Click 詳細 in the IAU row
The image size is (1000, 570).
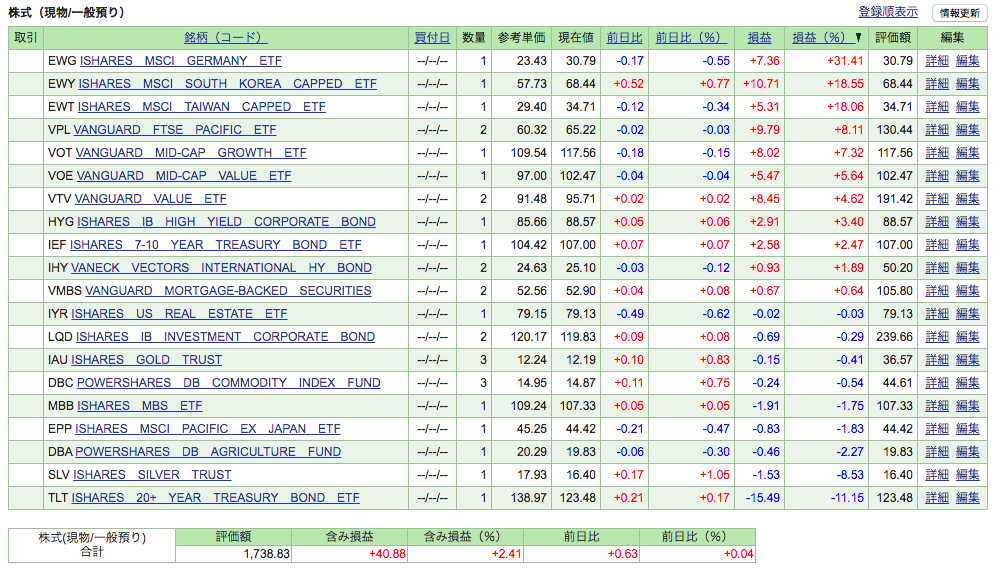tap(937, 359)
